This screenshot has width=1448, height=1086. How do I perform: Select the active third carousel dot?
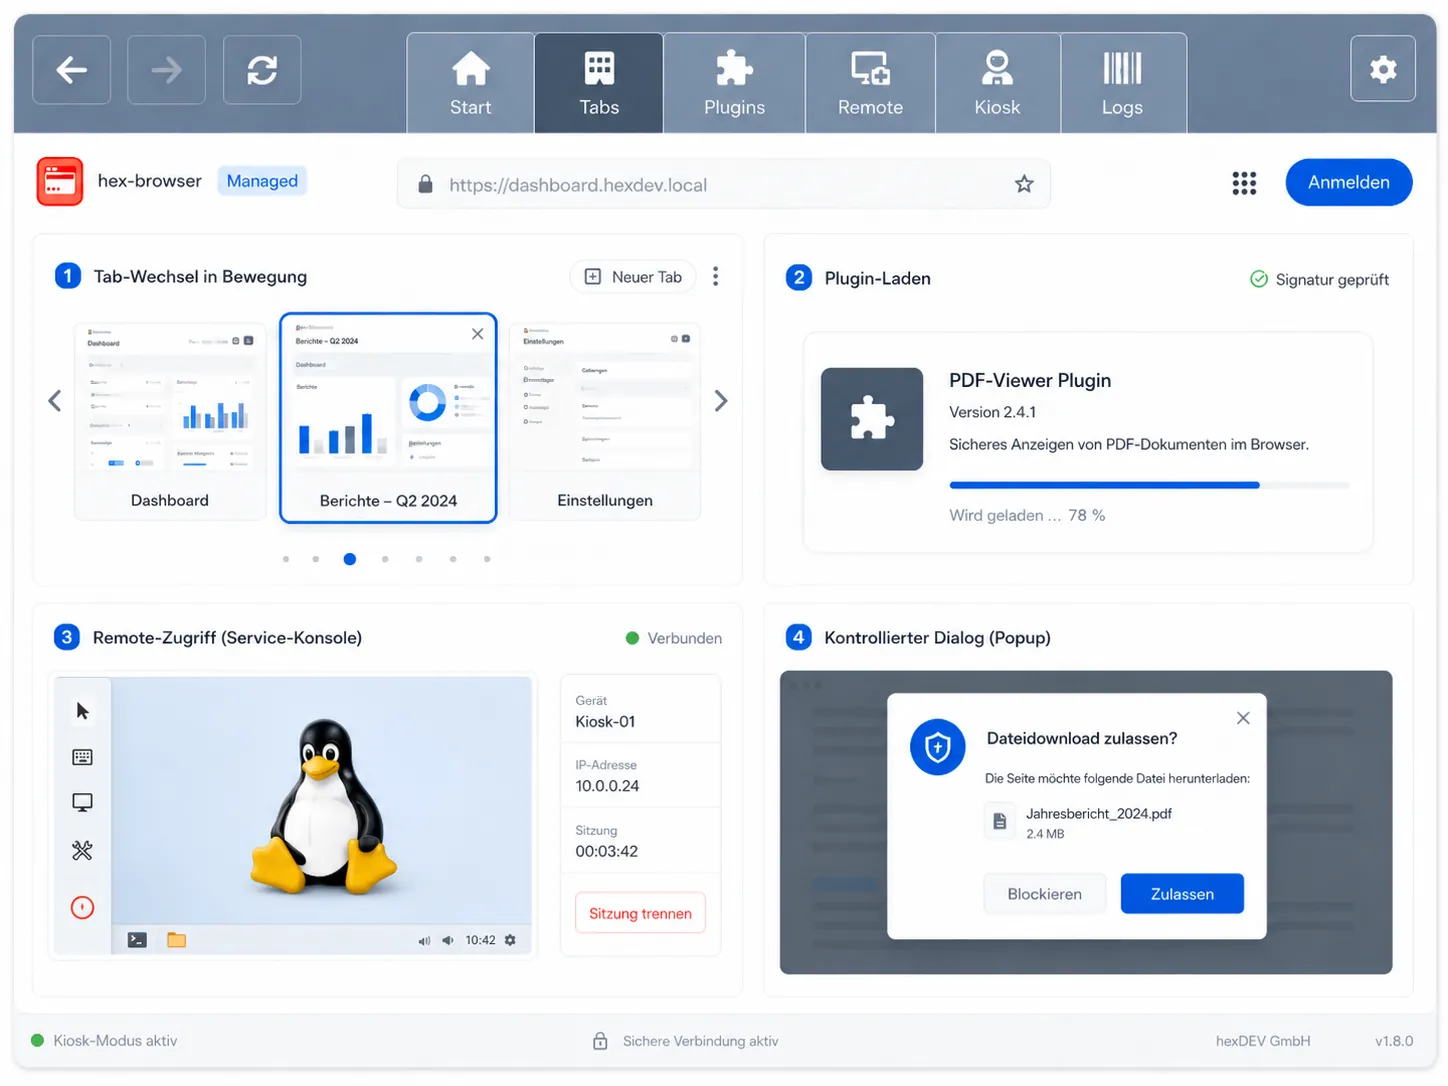tap(350, 559)
